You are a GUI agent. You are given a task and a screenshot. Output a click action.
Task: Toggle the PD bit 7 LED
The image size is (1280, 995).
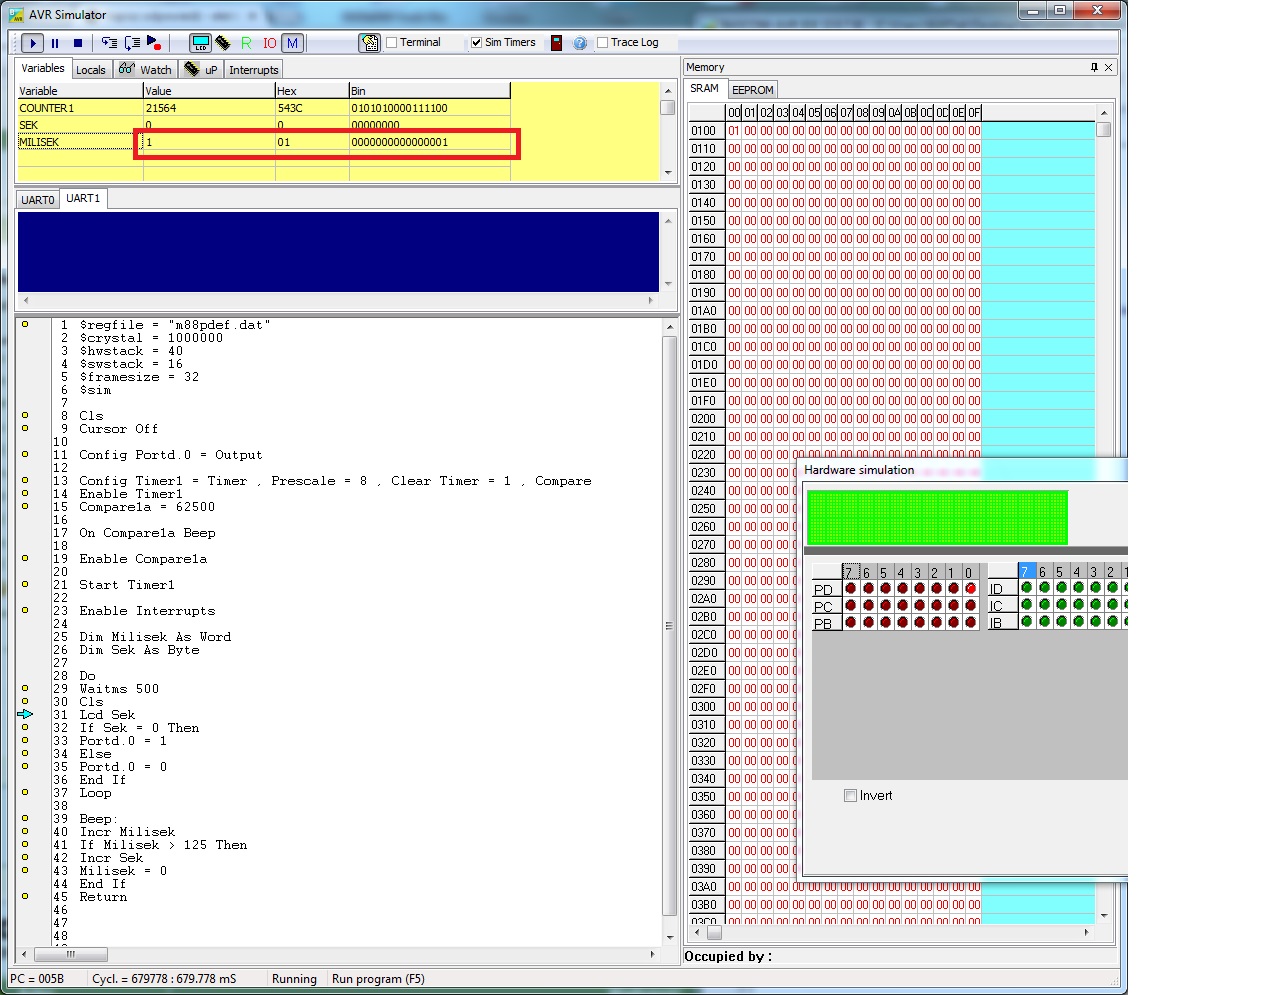click(851, 589)
